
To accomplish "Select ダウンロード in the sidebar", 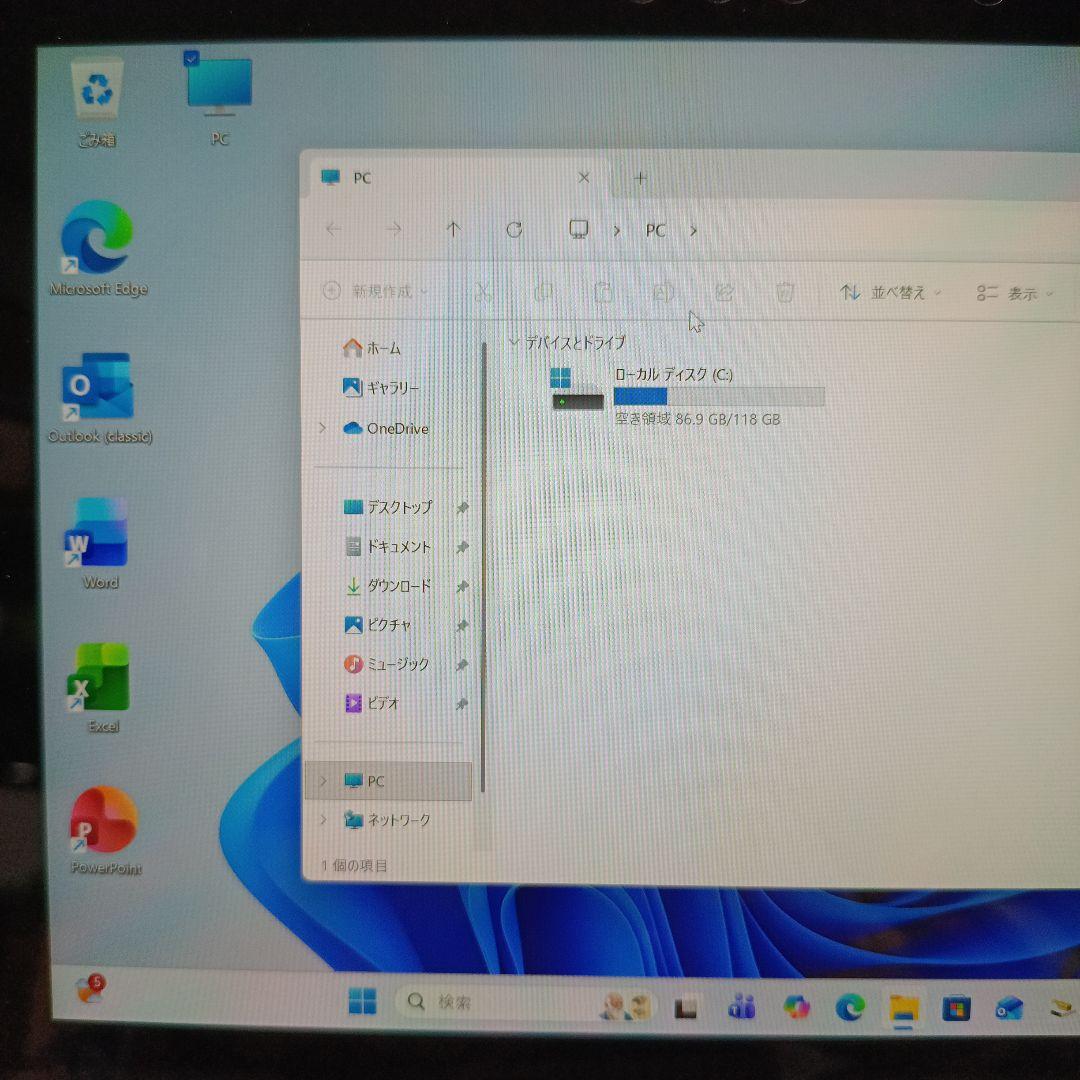I will [x=398, y=586].
